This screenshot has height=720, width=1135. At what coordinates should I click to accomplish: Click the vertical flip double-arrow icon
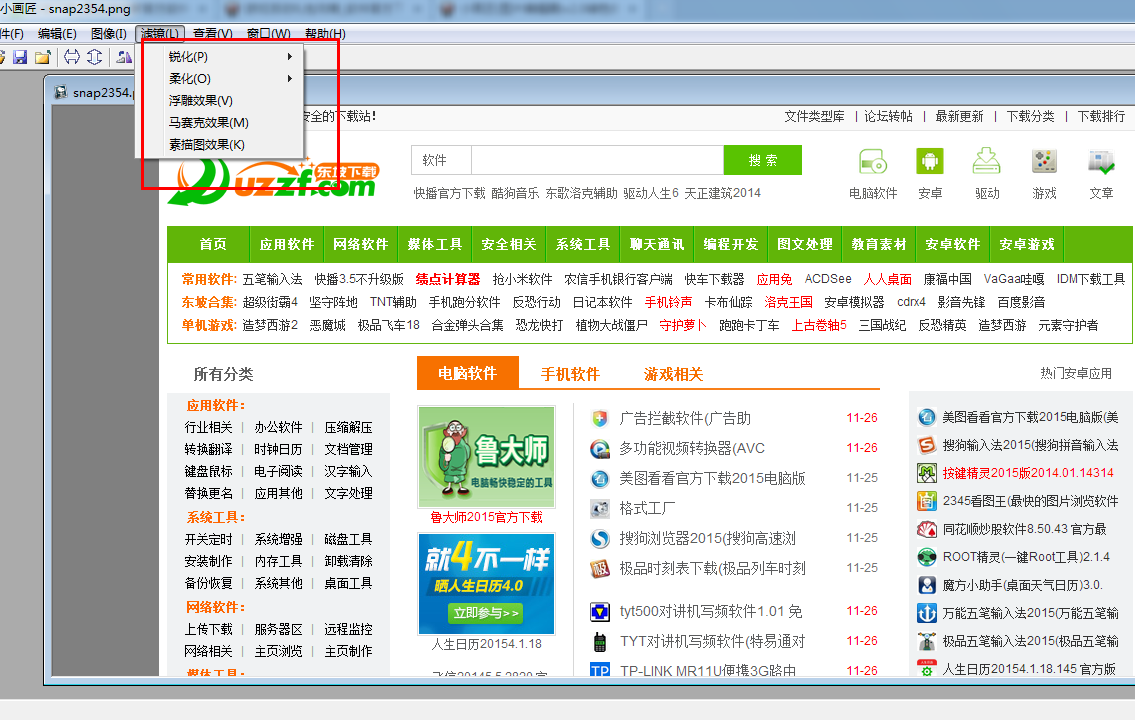(95, 56)
